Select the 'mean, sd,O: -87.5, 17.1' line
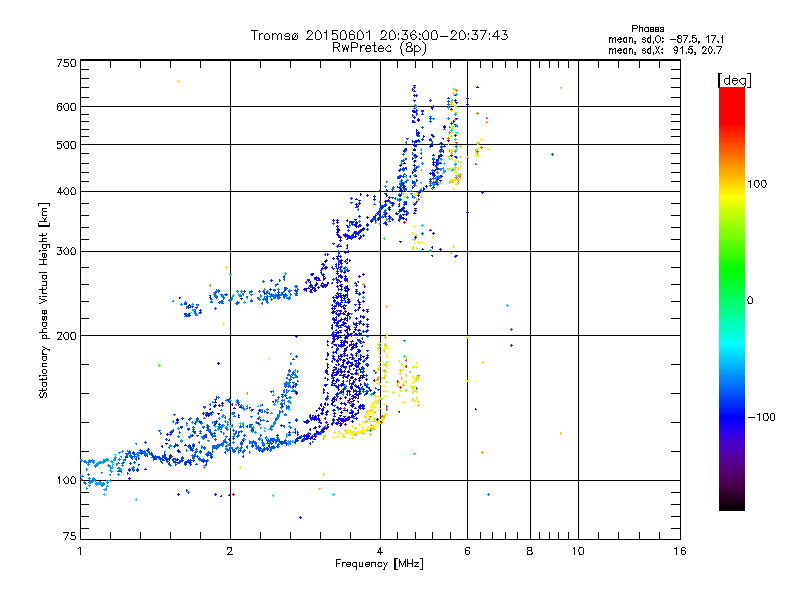 pos(666,39)
